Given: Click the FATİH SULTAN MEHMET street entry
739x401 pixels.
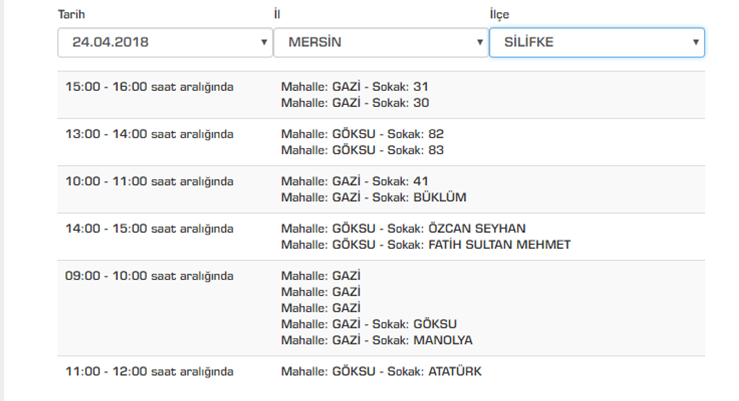Looking at the screenshot, I should pyautogui.click(x=426, y=244).
